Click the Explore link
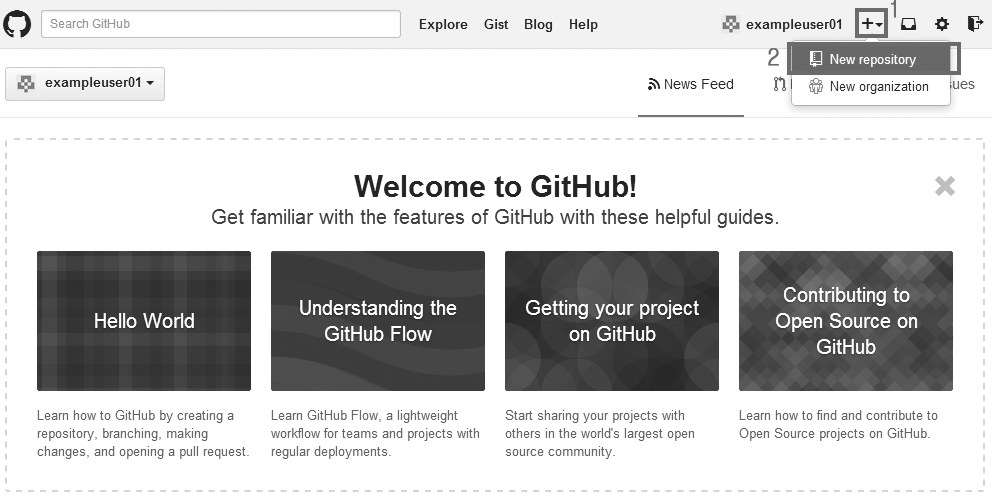Viewport: 992px width, 498px height. point(443,24)
